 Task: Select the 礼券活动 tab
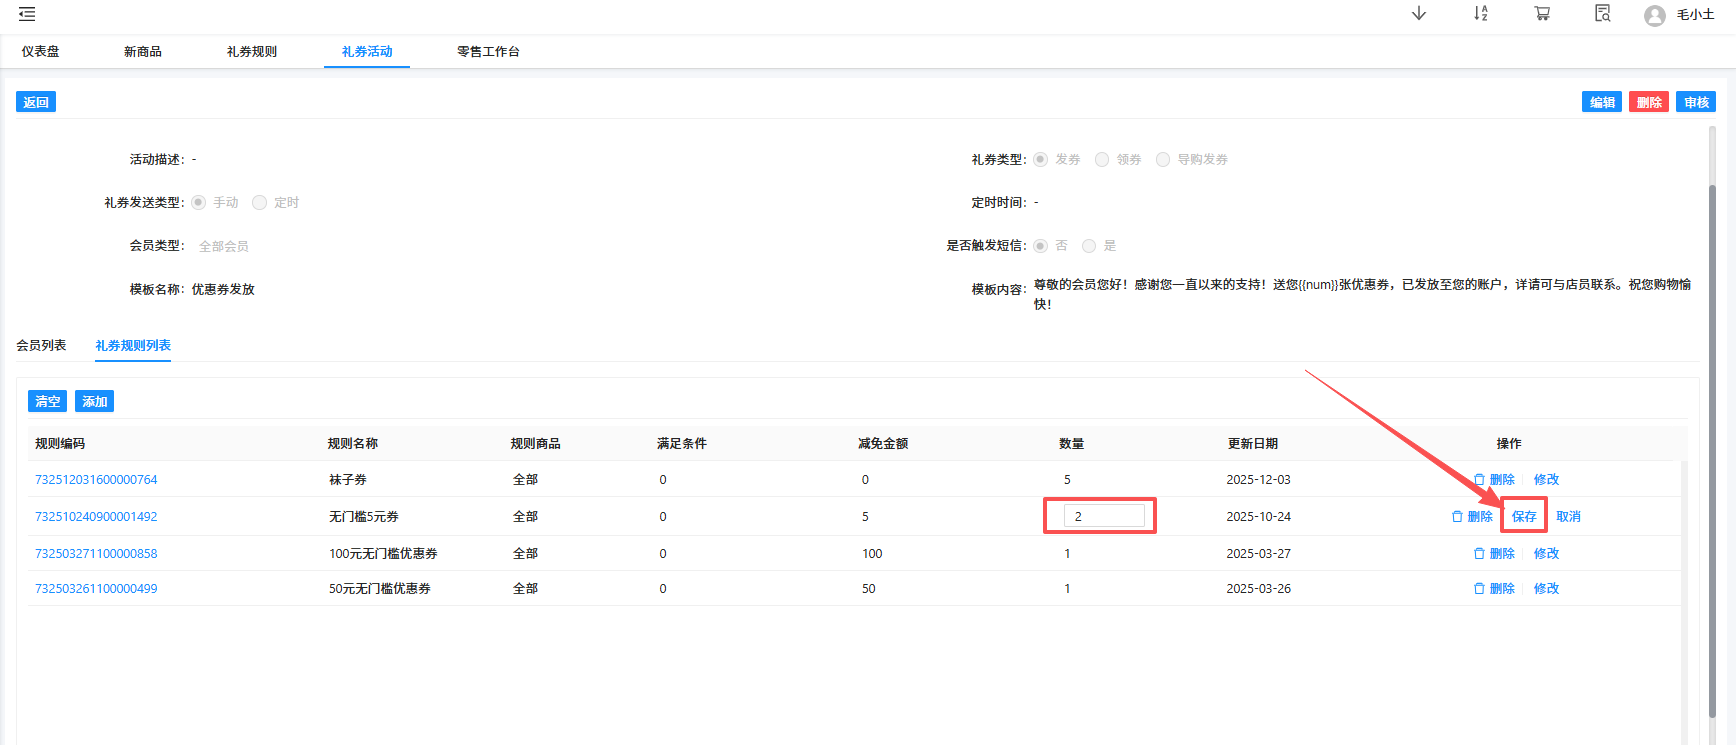pos(367,51)
